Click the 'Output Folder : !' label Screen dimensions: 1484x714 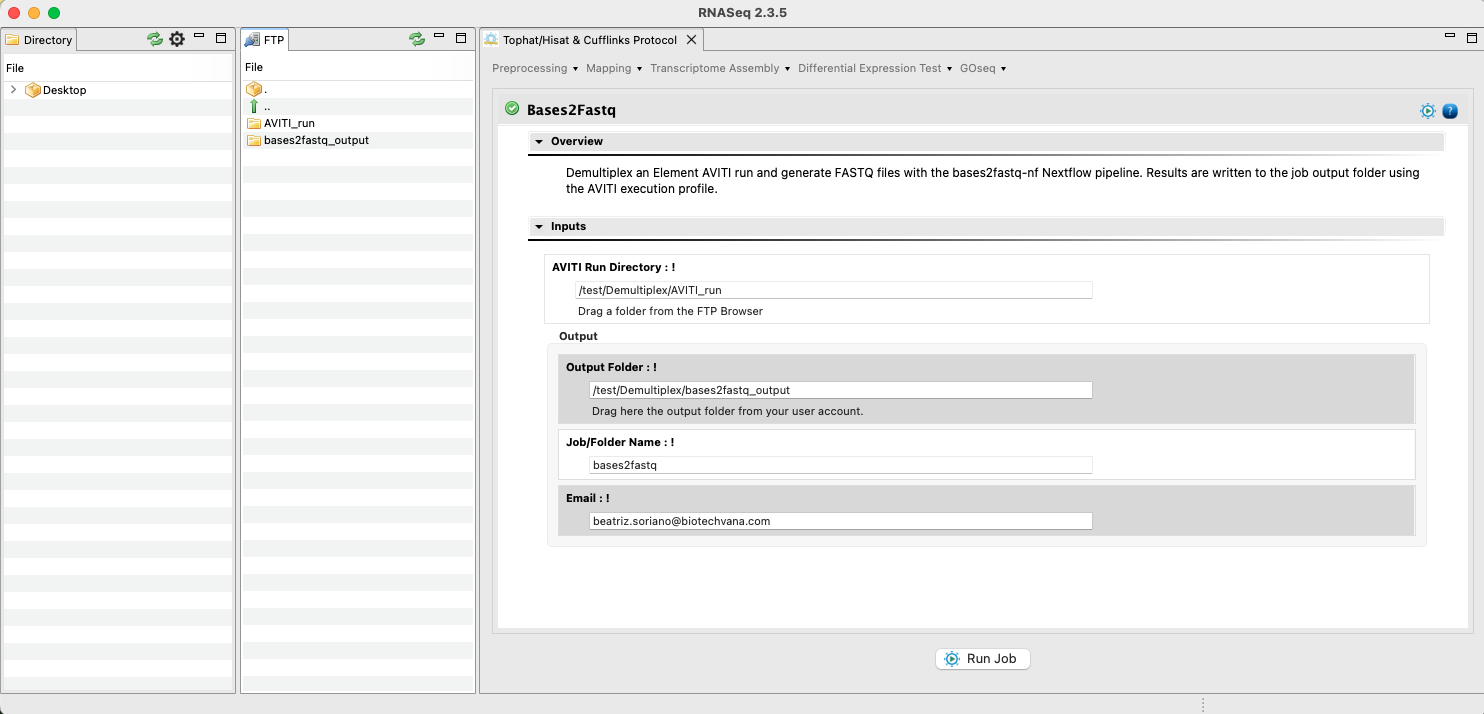tap(611, 367)
